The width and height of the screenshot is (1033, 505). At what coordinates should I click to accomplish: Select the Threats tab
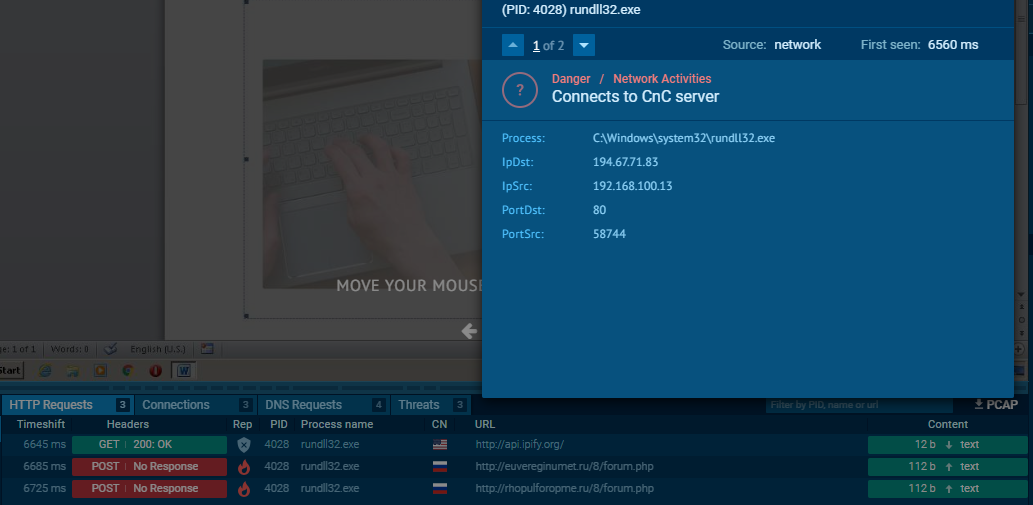pos(431,405)
